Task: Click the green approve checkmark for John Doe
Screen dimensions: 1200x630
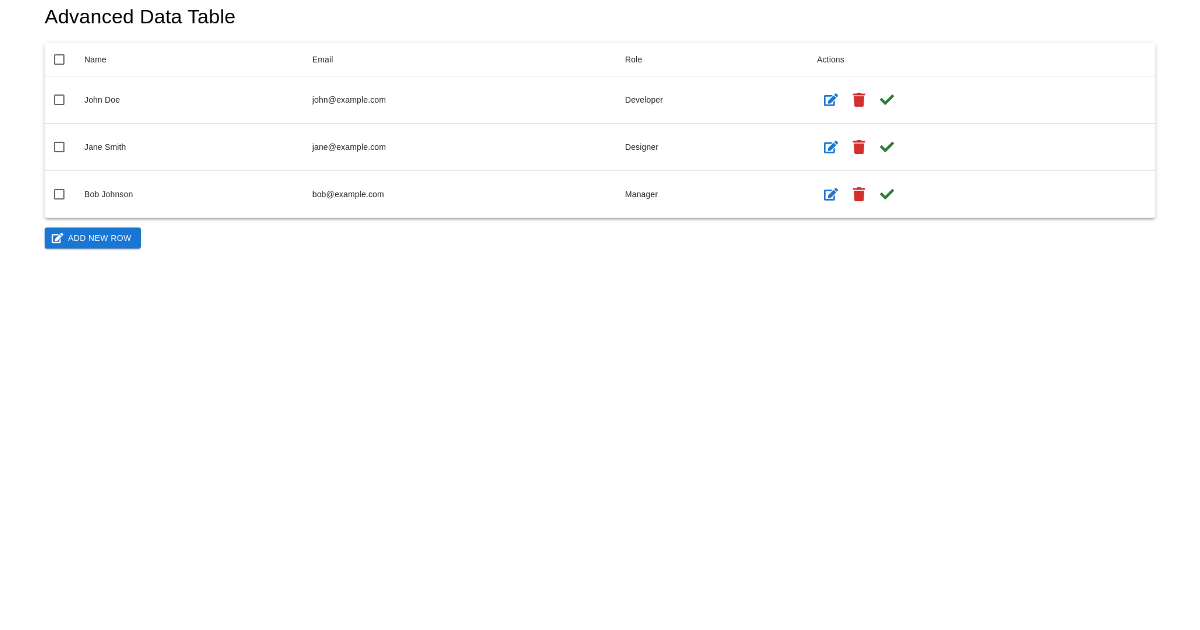Action: [886, 99]
